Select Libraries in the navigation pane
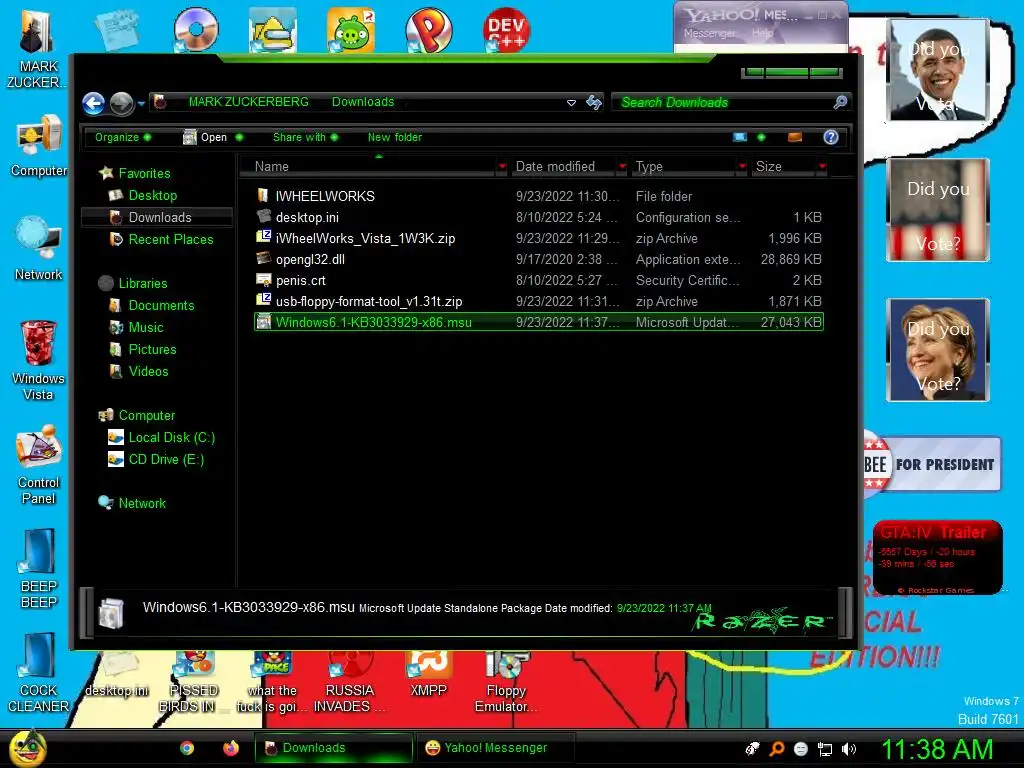 133,283
